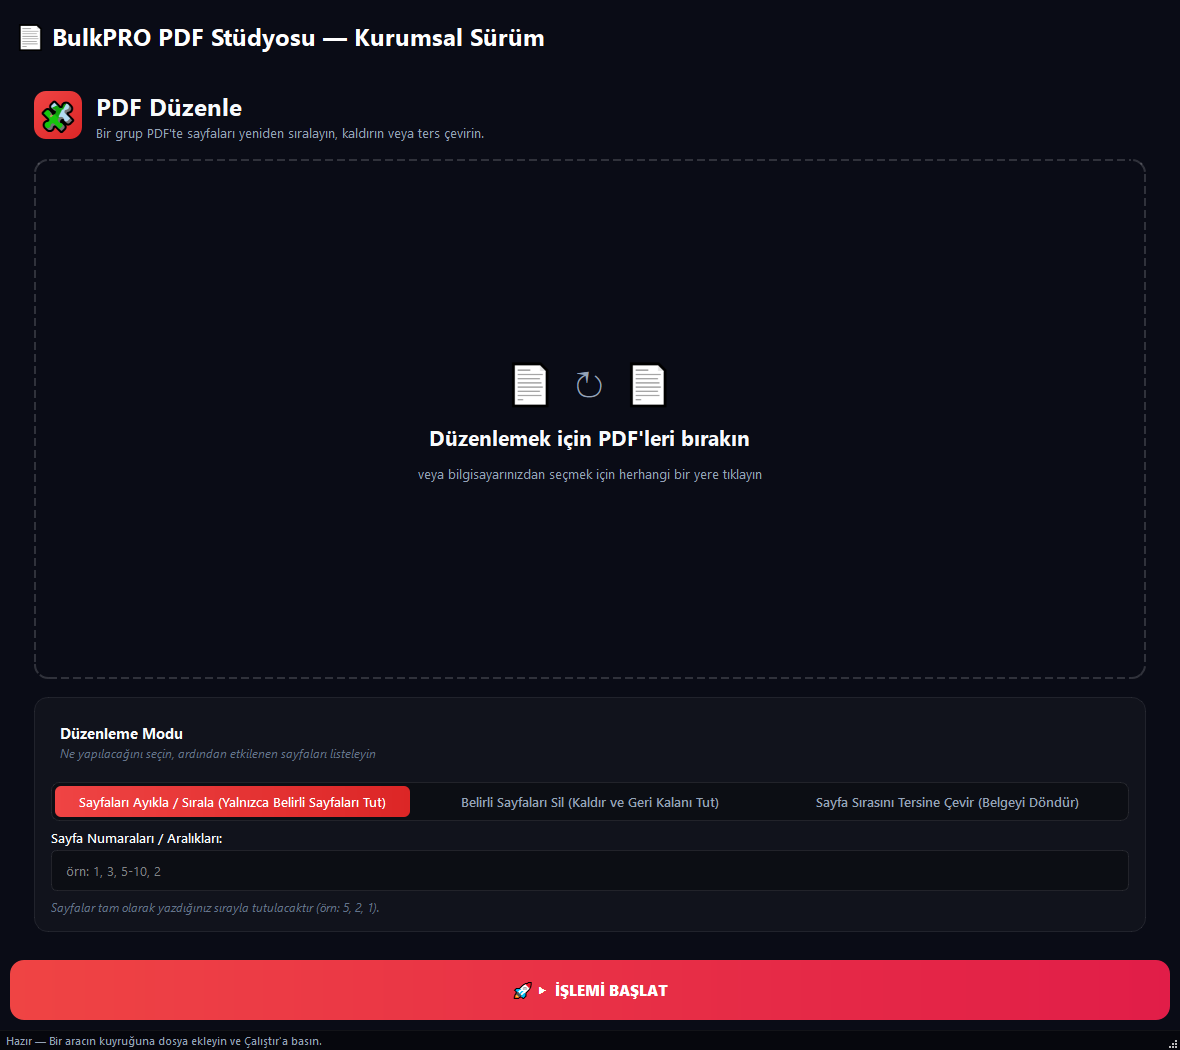
Task: Select Sayfaları Ayıkla / Sırala mode
Action: [232, 802]
